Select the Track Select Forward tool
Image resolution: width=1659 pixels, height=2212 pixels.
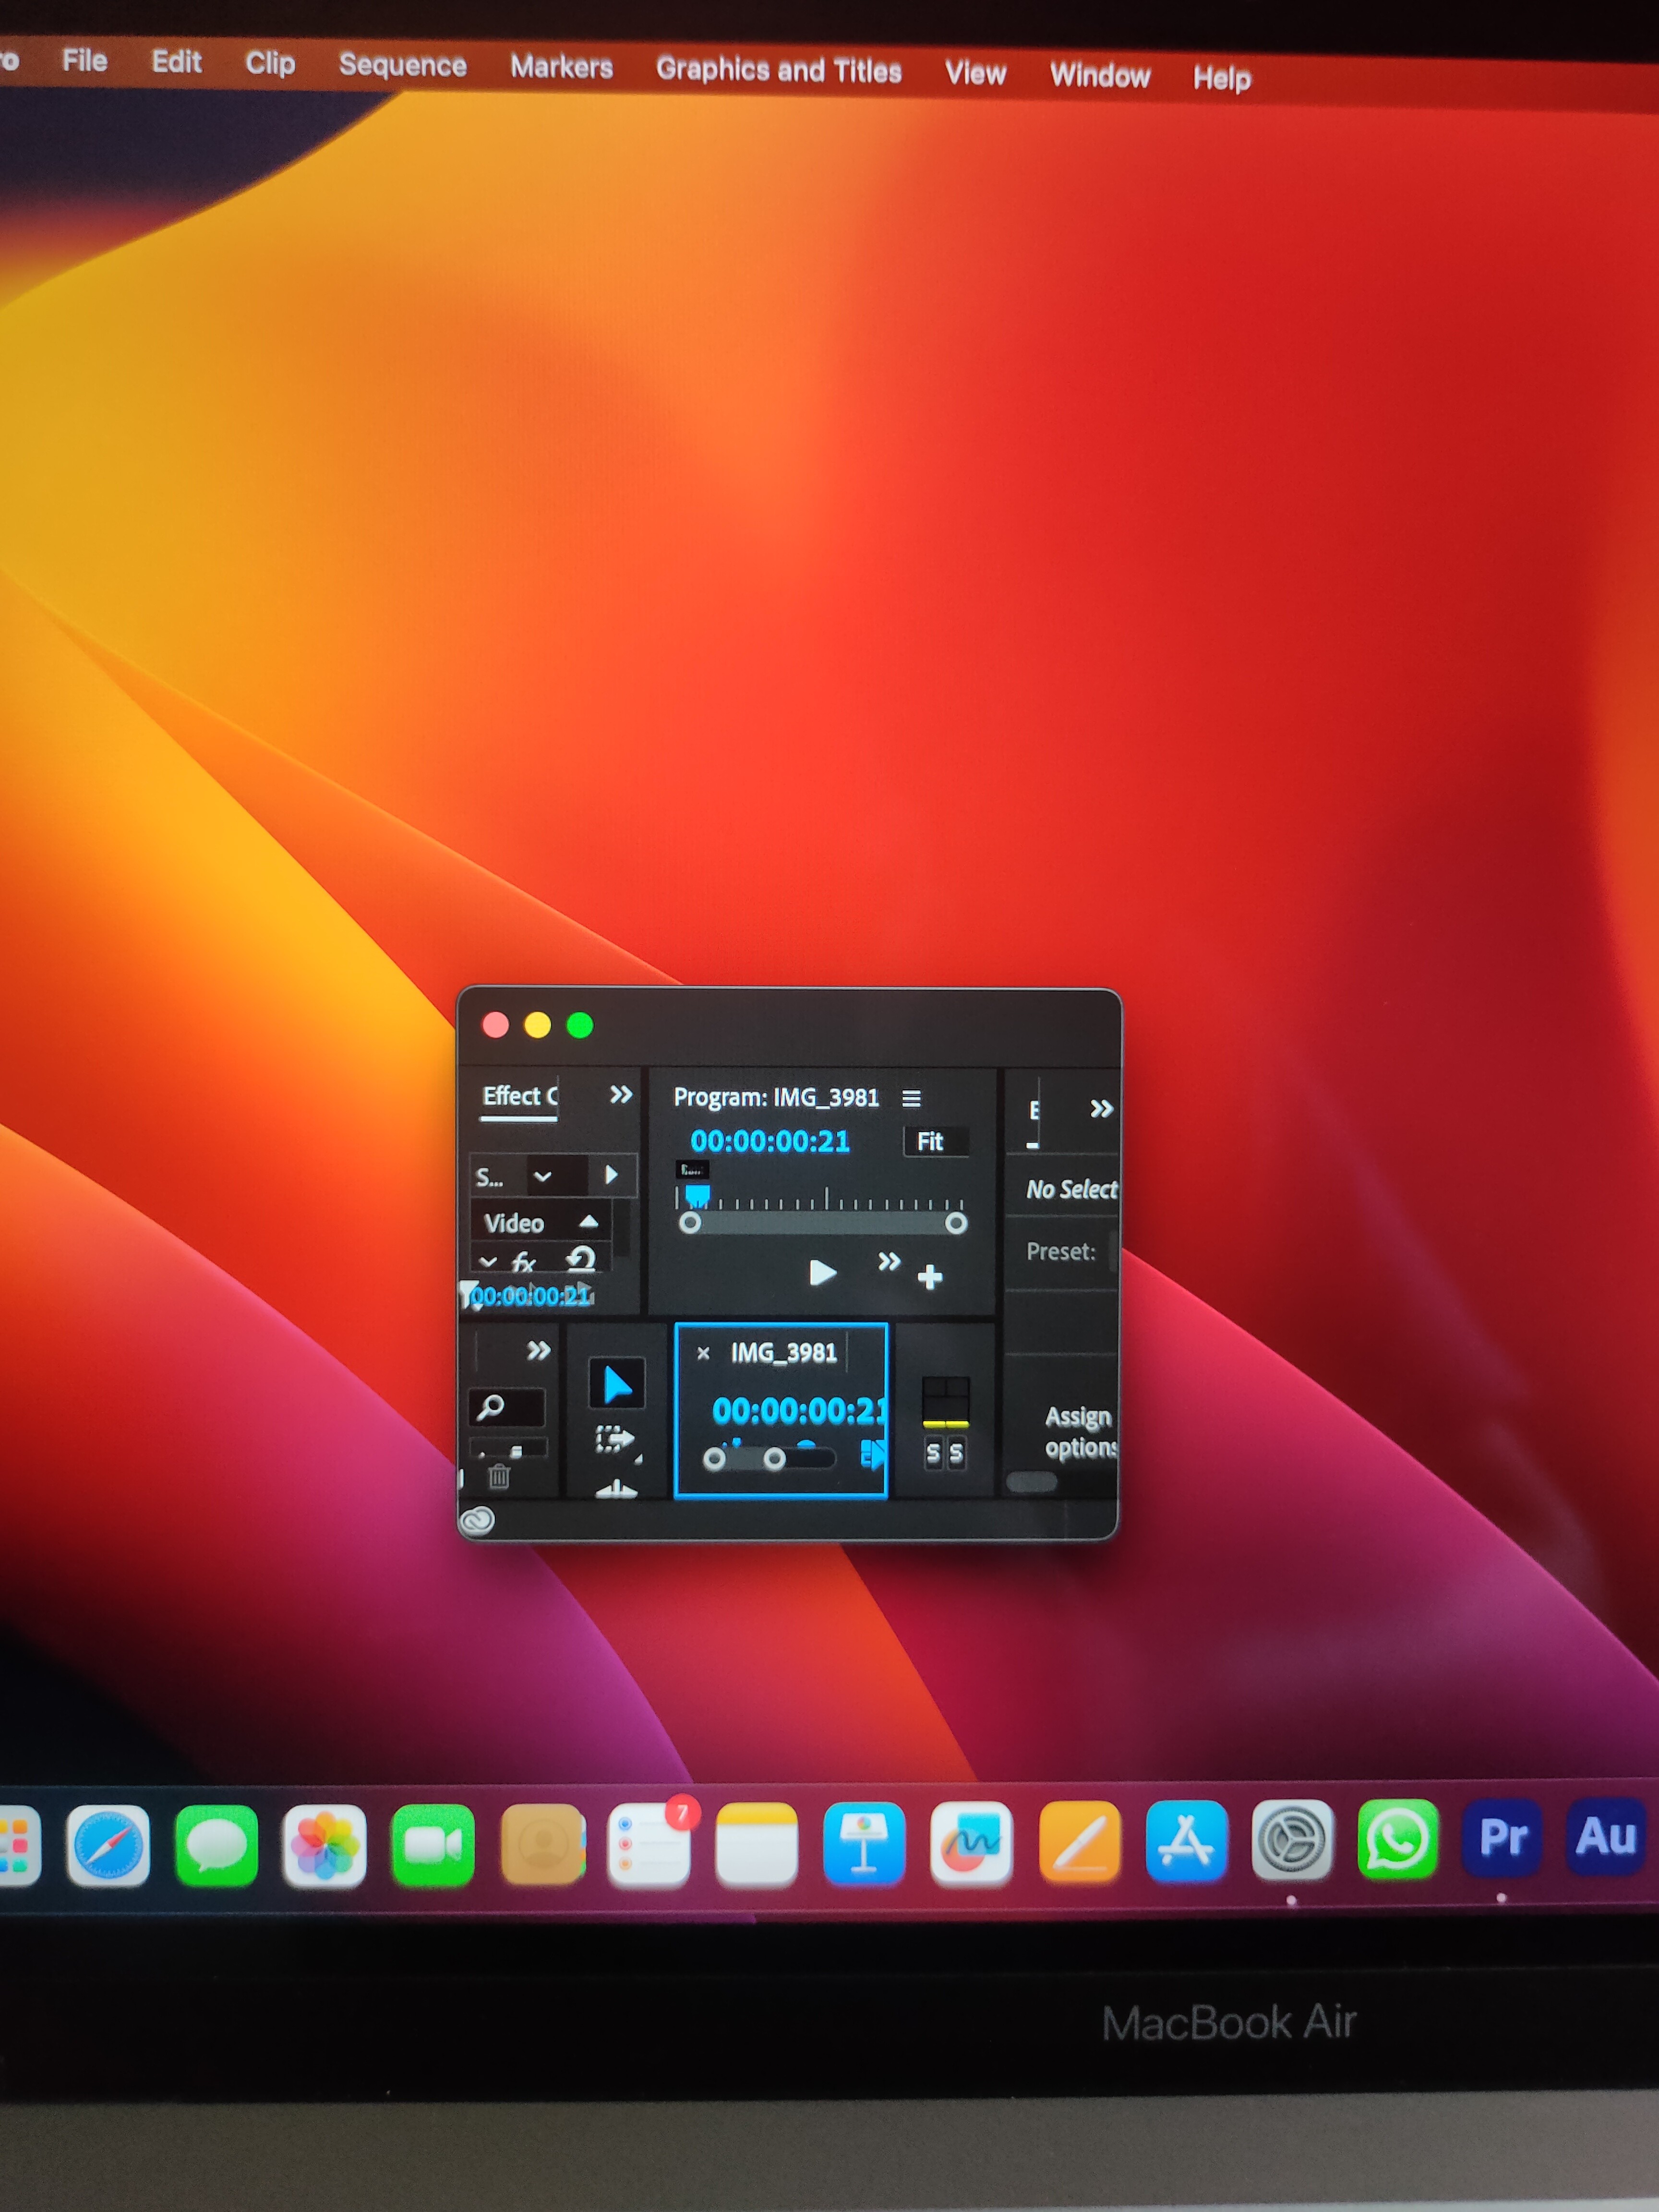coord(614,1439)
